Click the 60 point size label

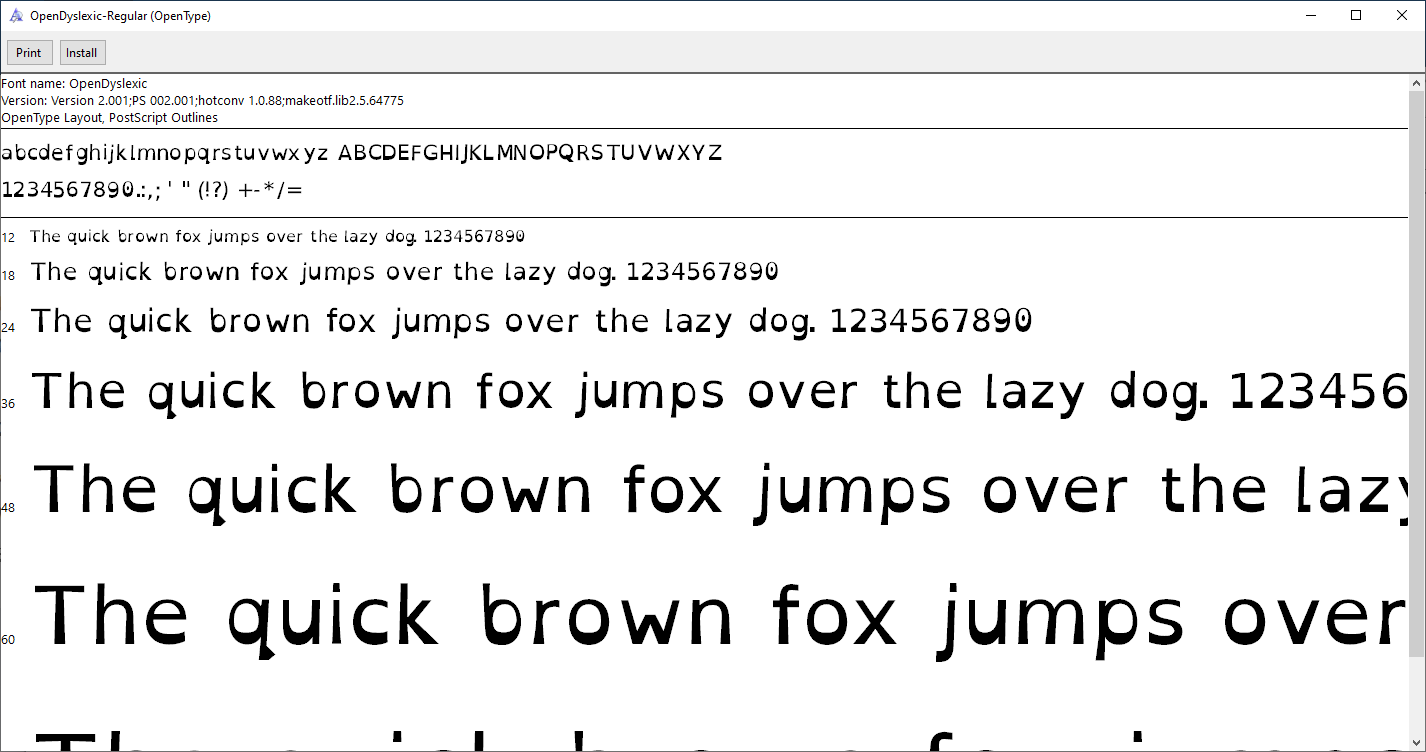8,640
